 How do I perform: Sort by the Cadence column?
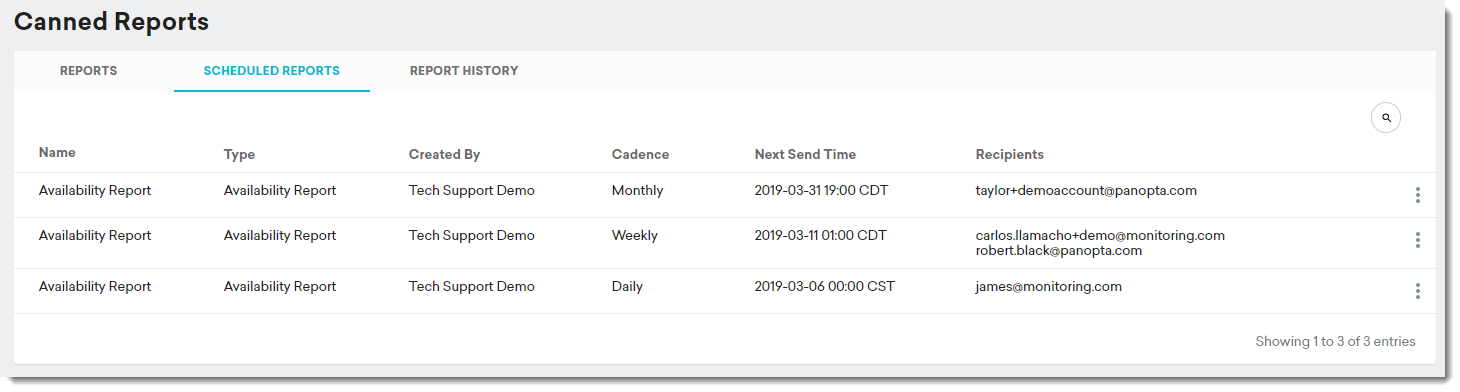pyautogui.click(x=641, y=154)
